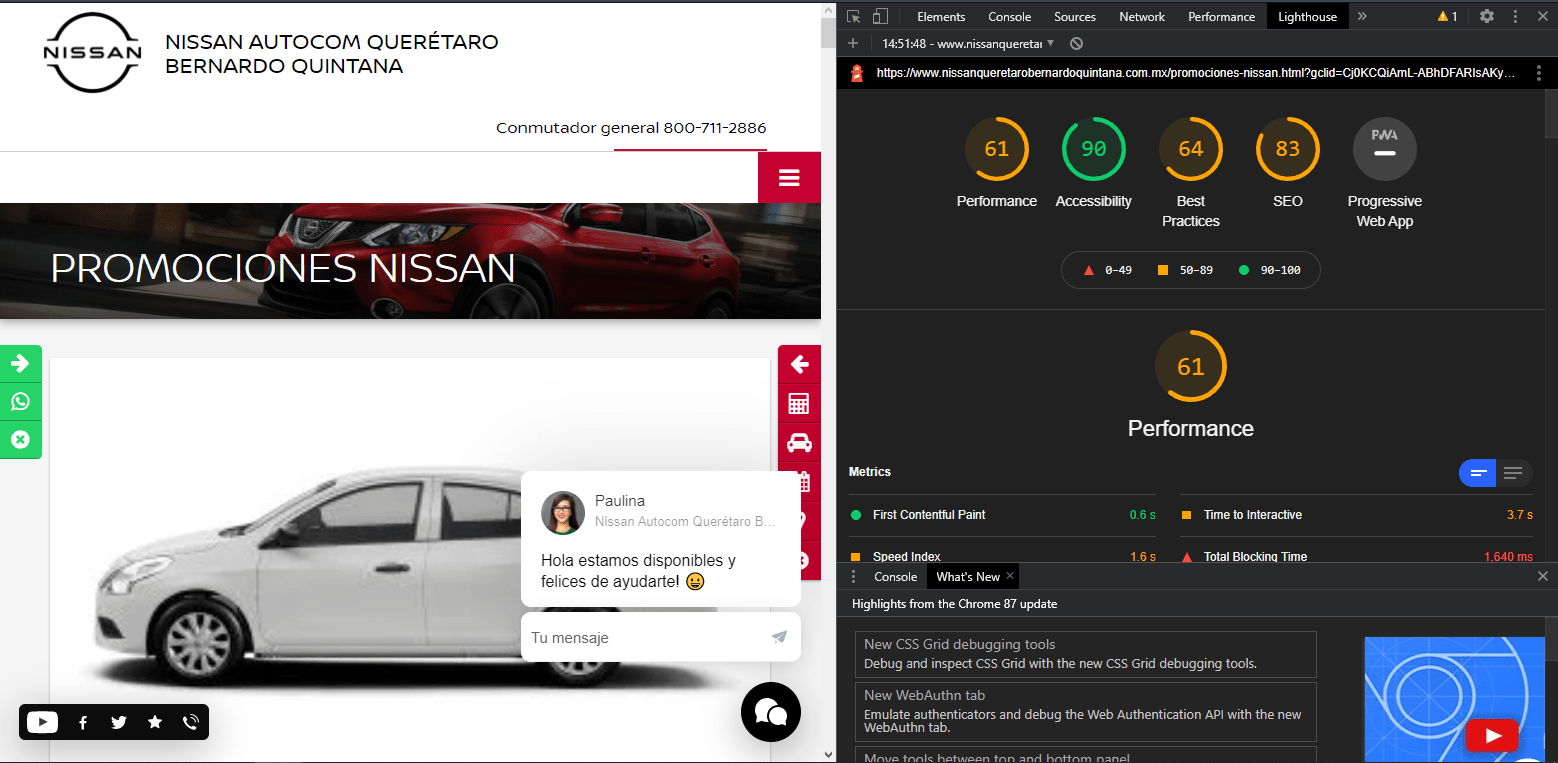Open the DevTools customize kebab menu

click(x=1516, y=16)
